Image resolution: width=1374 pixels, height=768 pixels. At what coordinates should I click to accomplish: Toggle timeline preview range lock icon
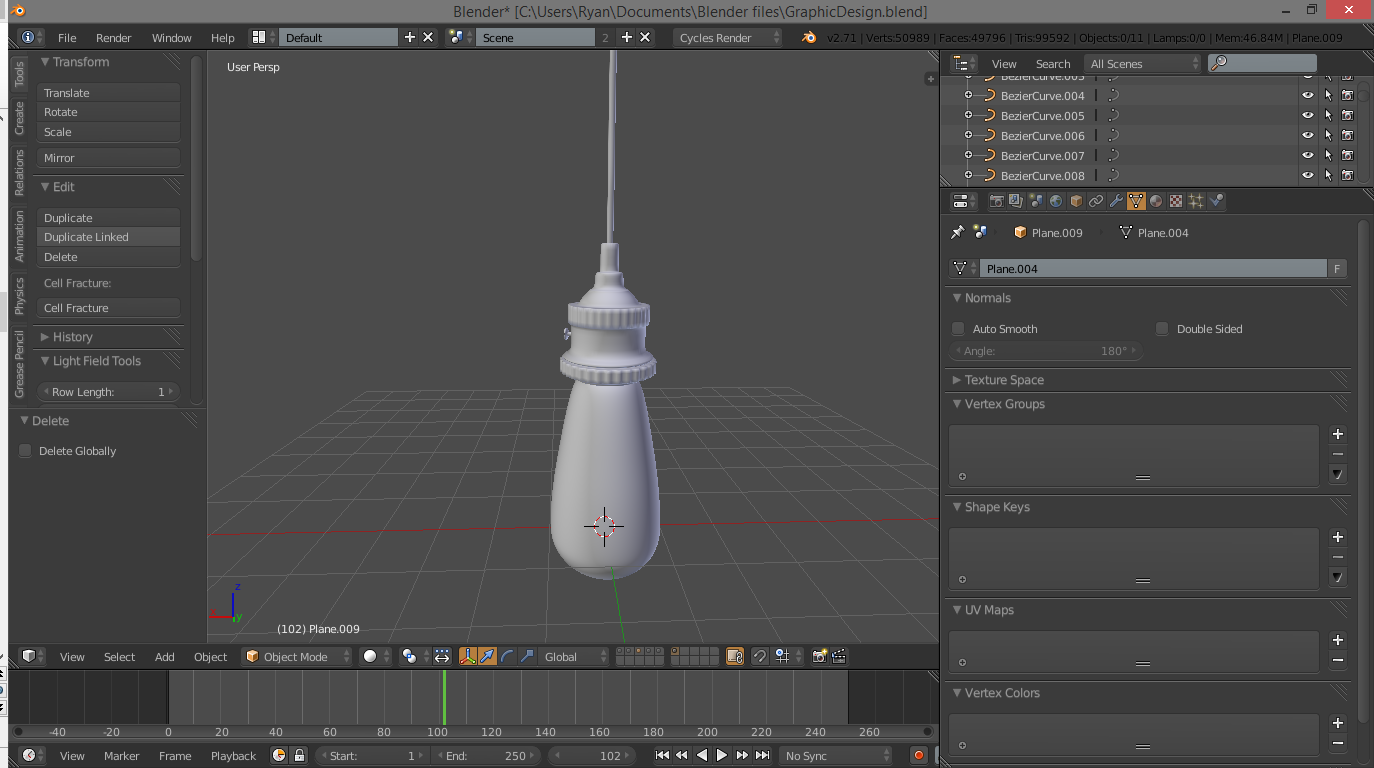click(299, 756)
